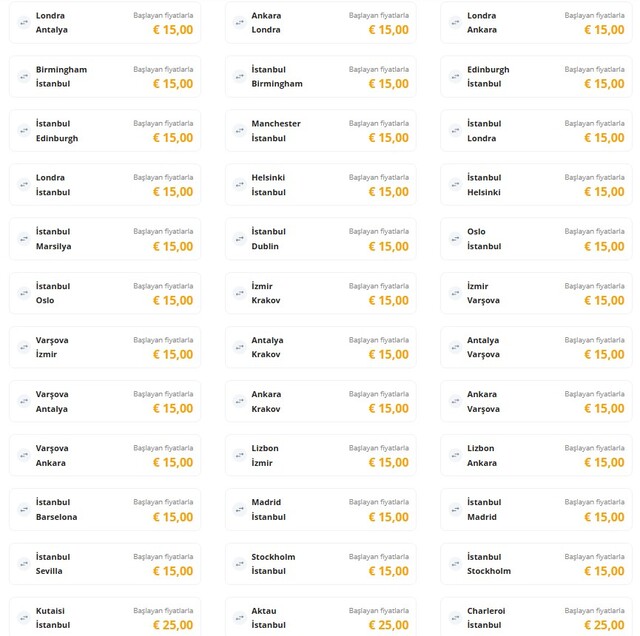Choose the Stockholm to İstanbul route card
Image resolution: width=640 pixels, height=636 pixels.
[x=320, y=564]
